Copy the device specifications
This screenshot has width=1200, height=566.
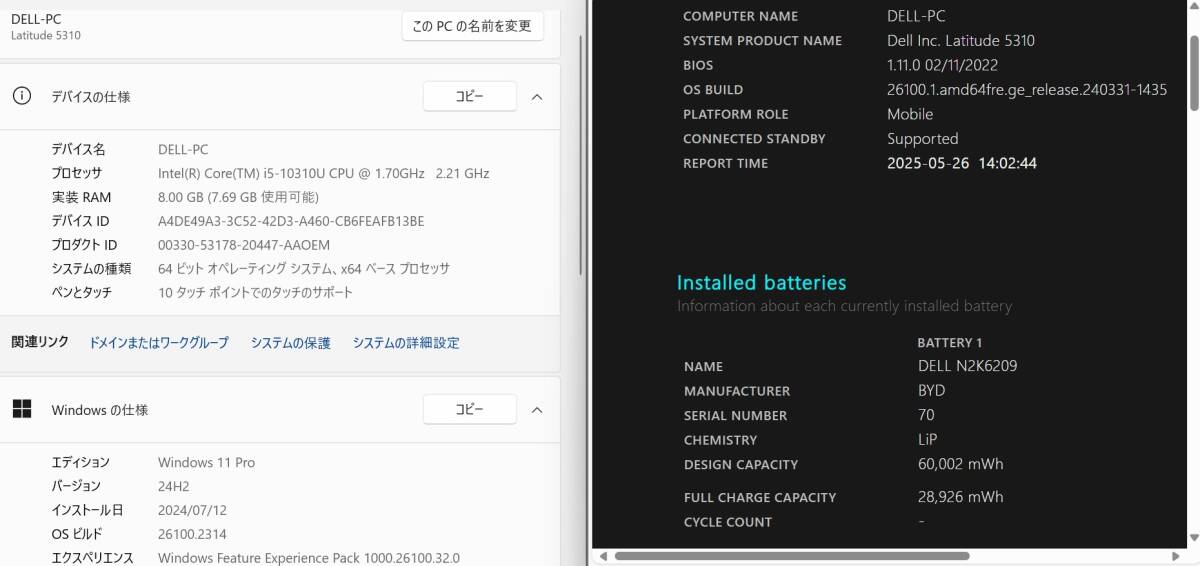tap(470, 96)
